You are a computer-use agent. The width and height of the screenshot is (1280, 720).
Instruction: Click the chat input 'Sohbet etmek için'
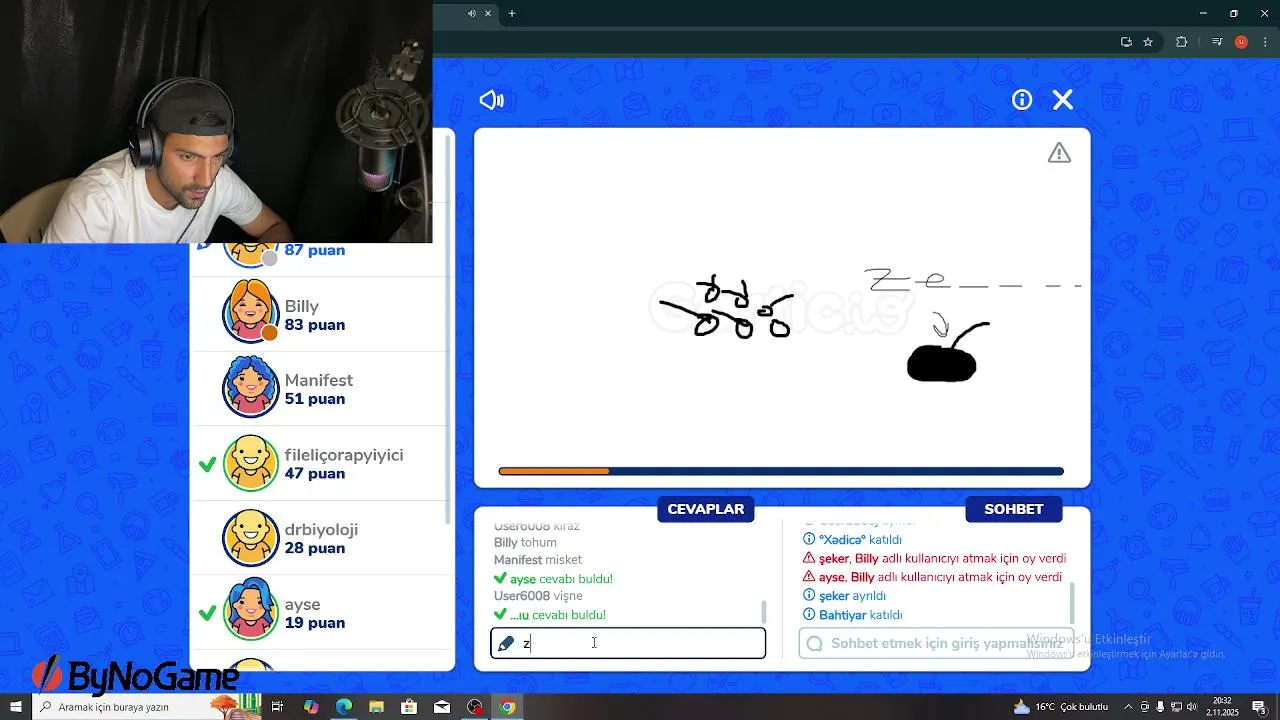936,644
